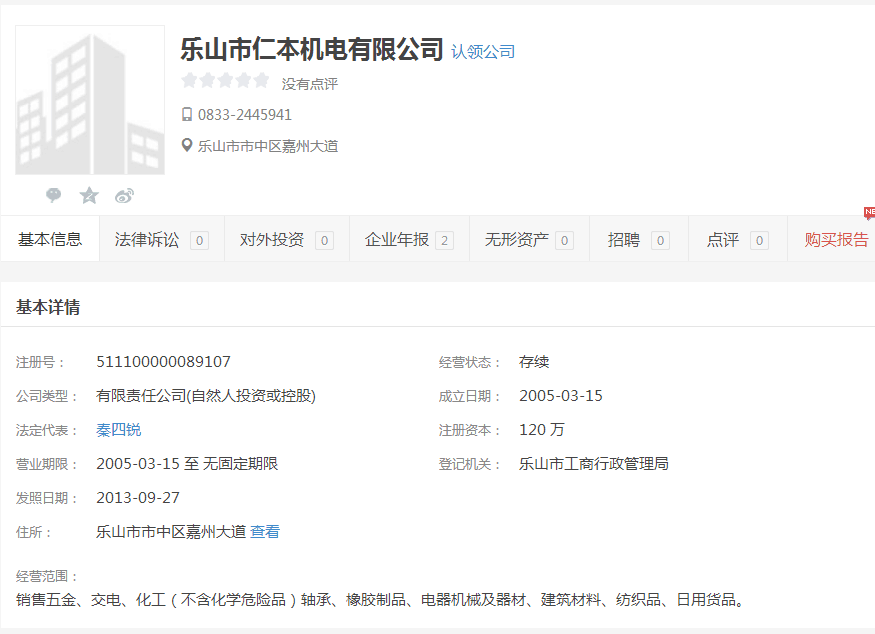Click the phone number 0833-2445941
Viewport: 875px width, 634px height.
245,115
